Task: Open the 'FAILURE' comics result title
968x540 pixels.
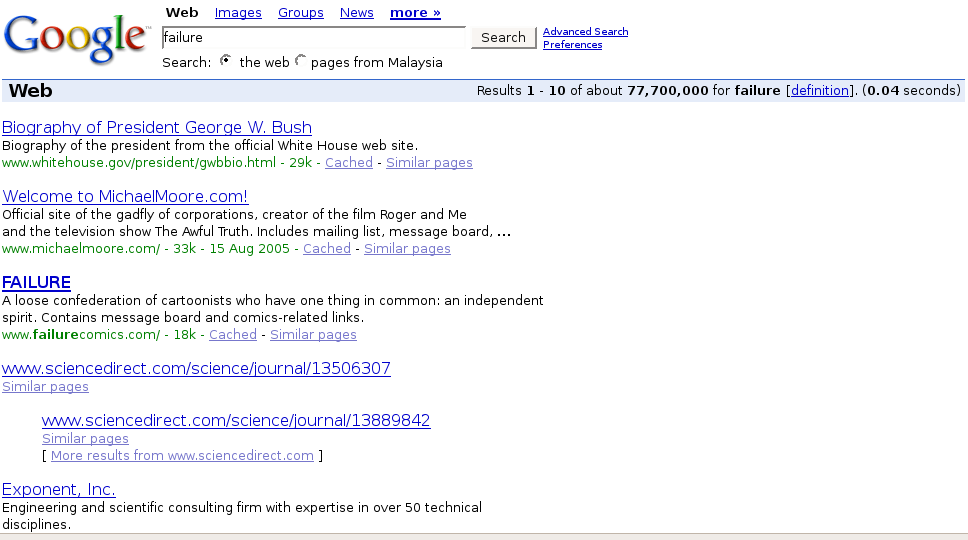Action: (36, 282)
